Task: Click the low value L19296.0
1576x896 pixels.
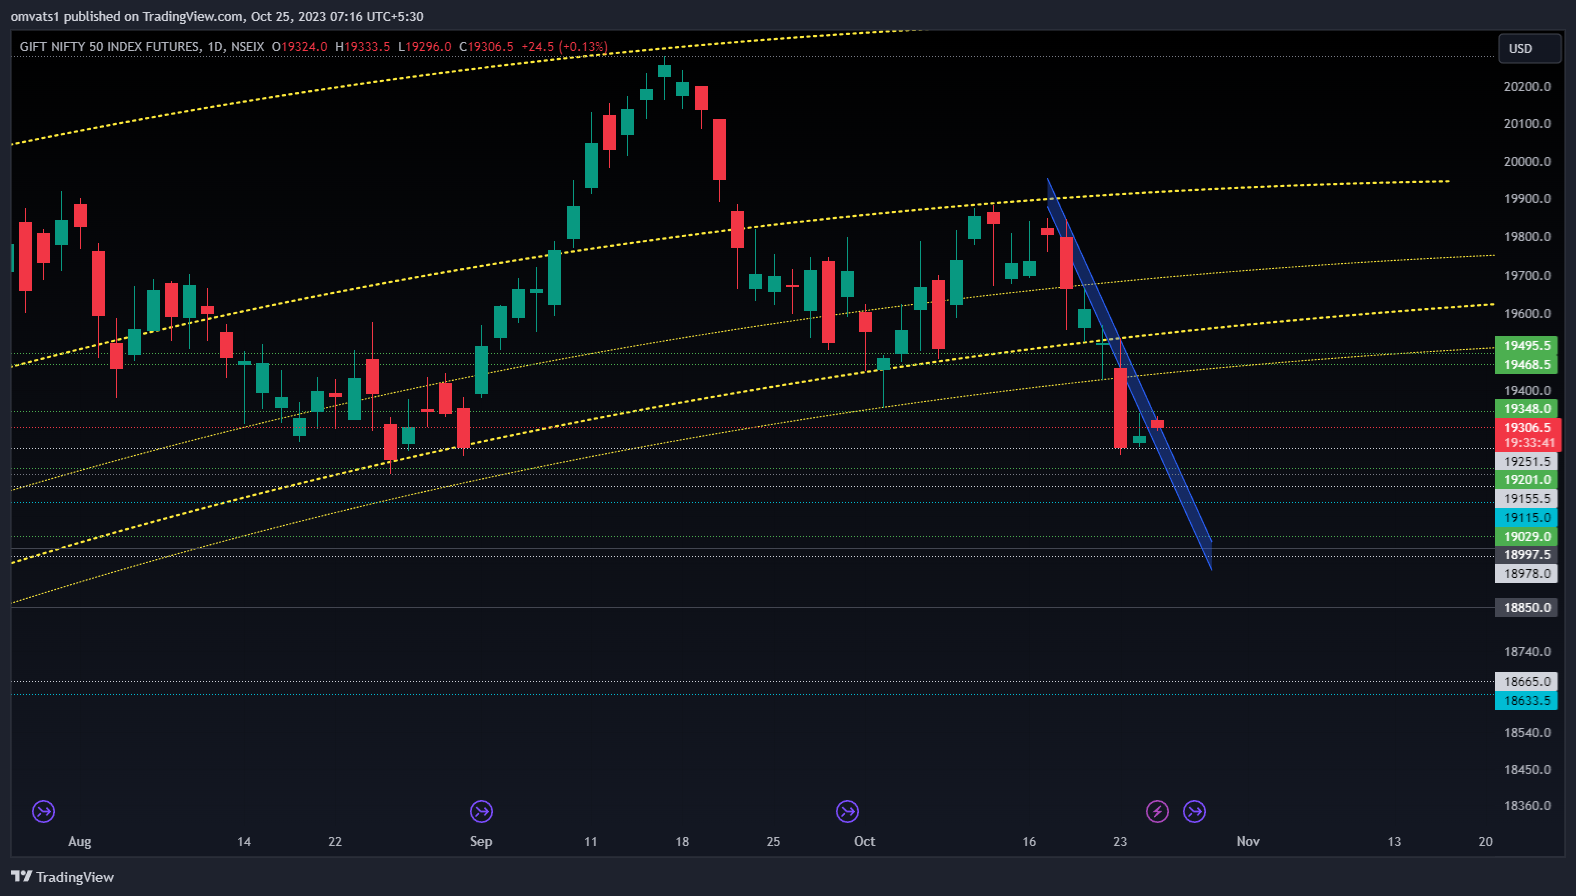Action: [425, 47]
